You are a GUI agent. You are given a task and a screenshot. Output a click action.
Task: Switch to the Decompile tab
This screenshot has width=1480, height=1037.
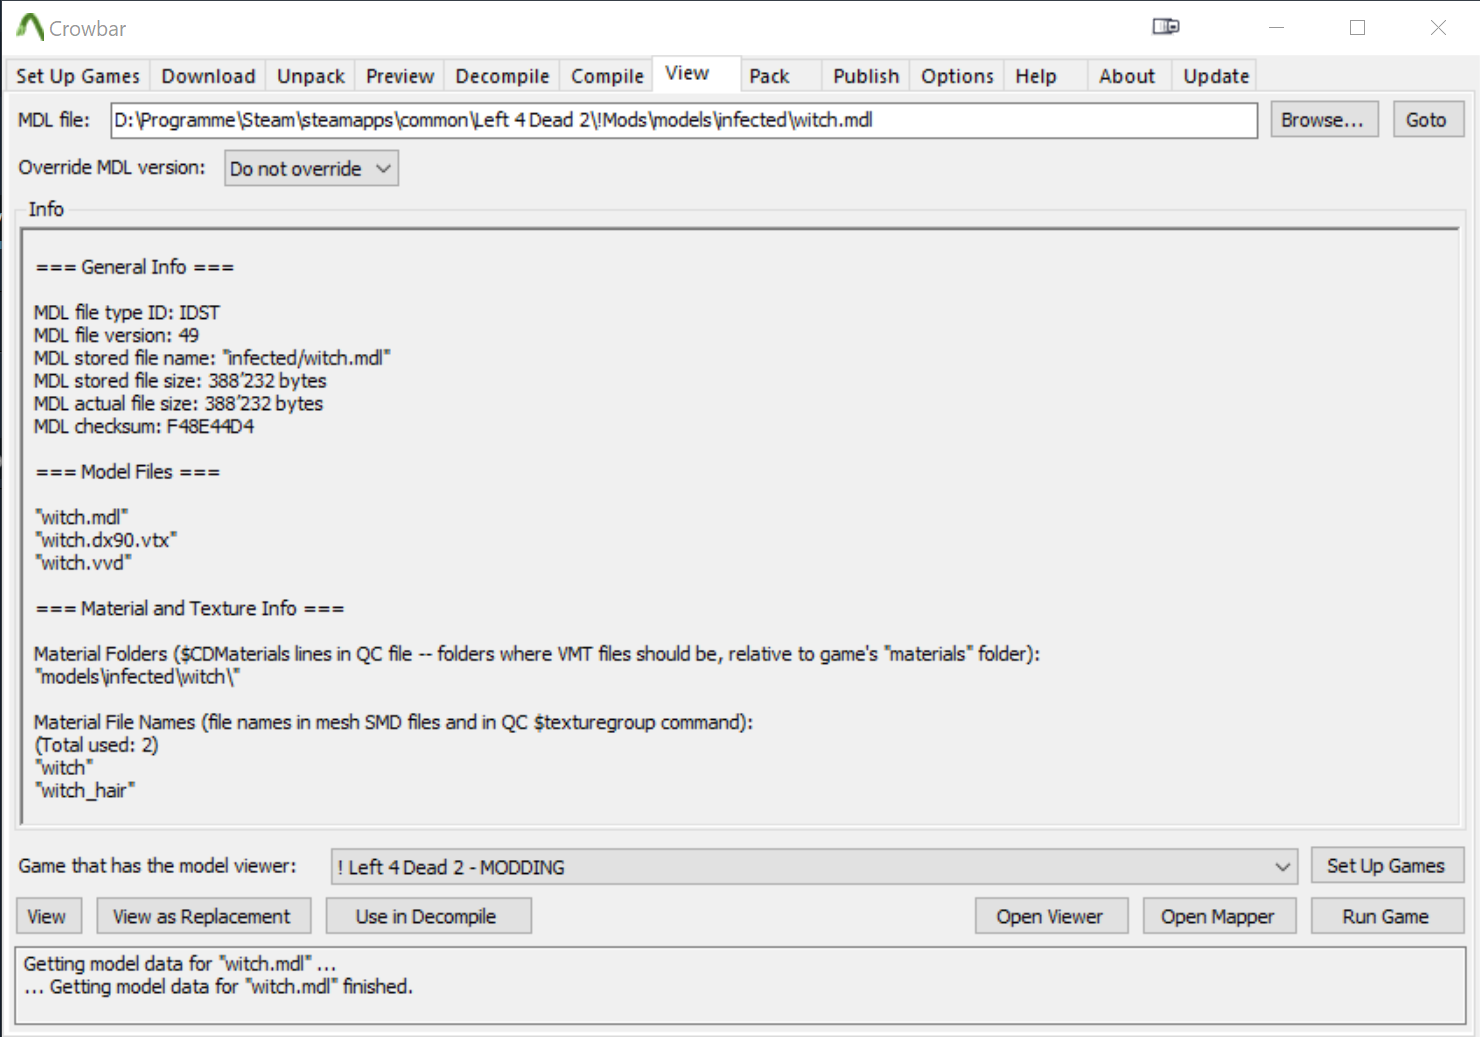pos(502,76)
